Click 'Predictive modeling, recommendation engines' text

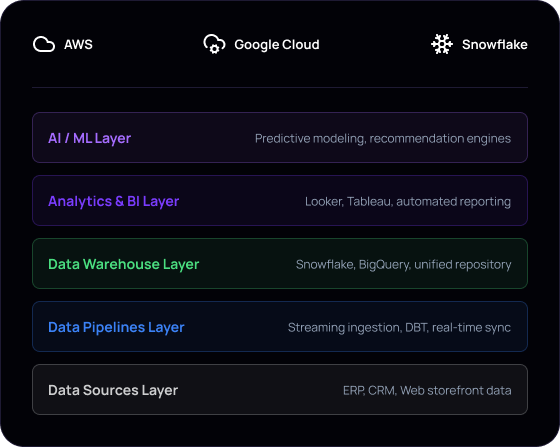pyautogui.click(x=383, y=139)
